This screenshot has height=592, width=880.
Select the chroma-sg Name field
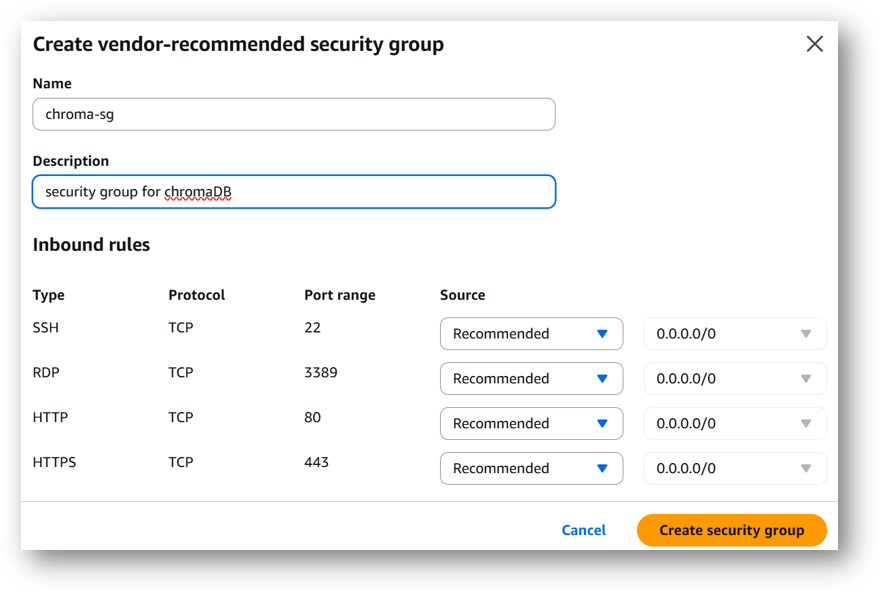tap(294, 114)
